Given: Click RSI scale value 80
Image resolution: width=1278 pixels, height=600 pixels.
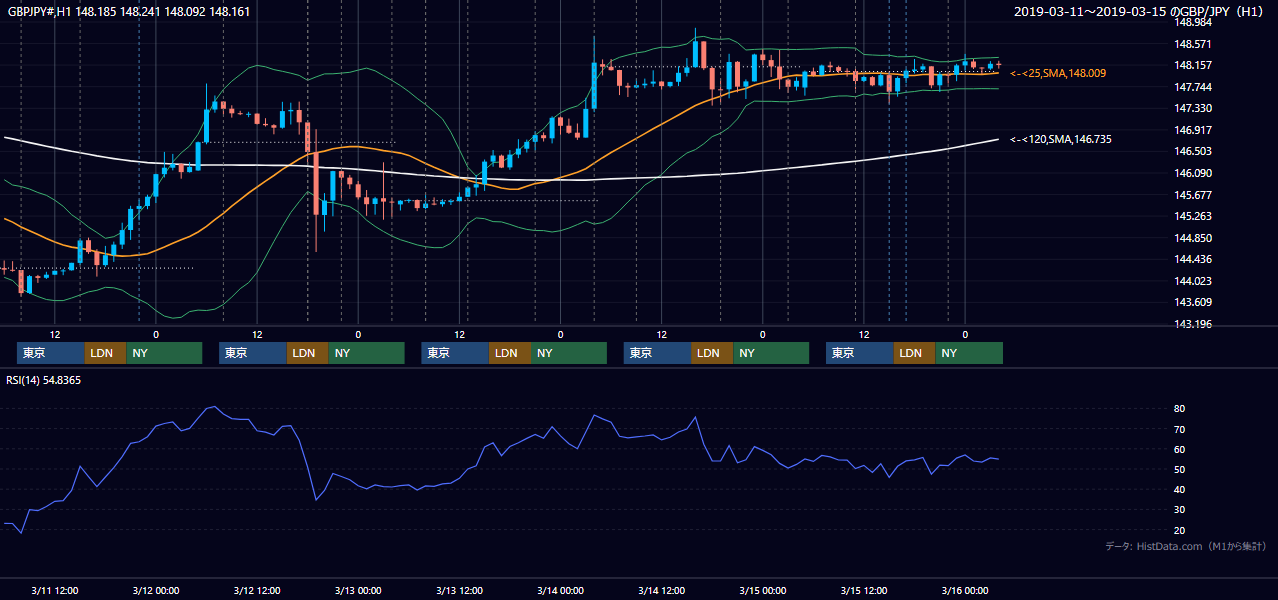Looking at the screenshot, I should tap(1180, 409).
